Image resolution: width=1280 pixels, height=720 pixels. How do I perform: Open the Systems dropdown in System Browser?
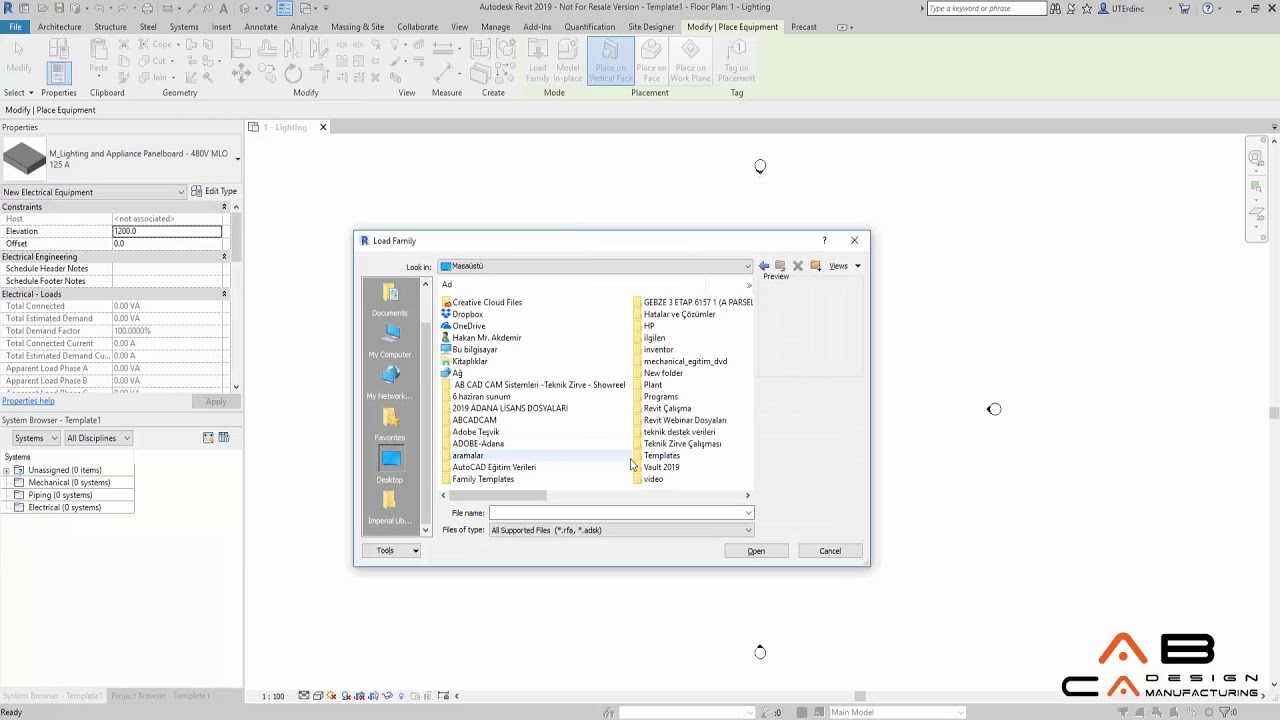coord(35,438)
